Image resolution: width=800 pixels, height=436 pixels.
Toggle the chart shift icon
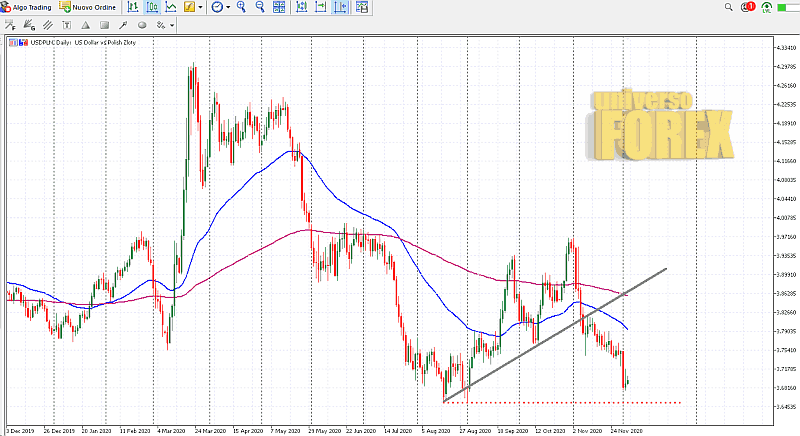pos(320,7)
